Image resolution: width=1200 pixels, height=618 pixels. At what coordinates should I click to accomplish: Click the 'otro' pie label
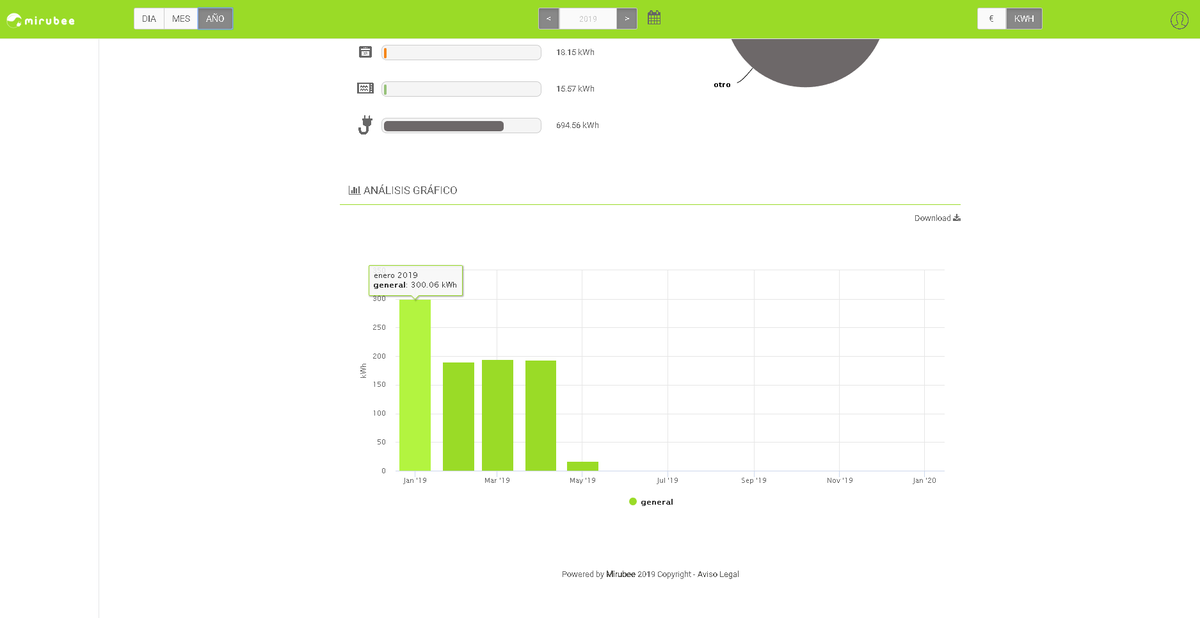pos(722,85)
